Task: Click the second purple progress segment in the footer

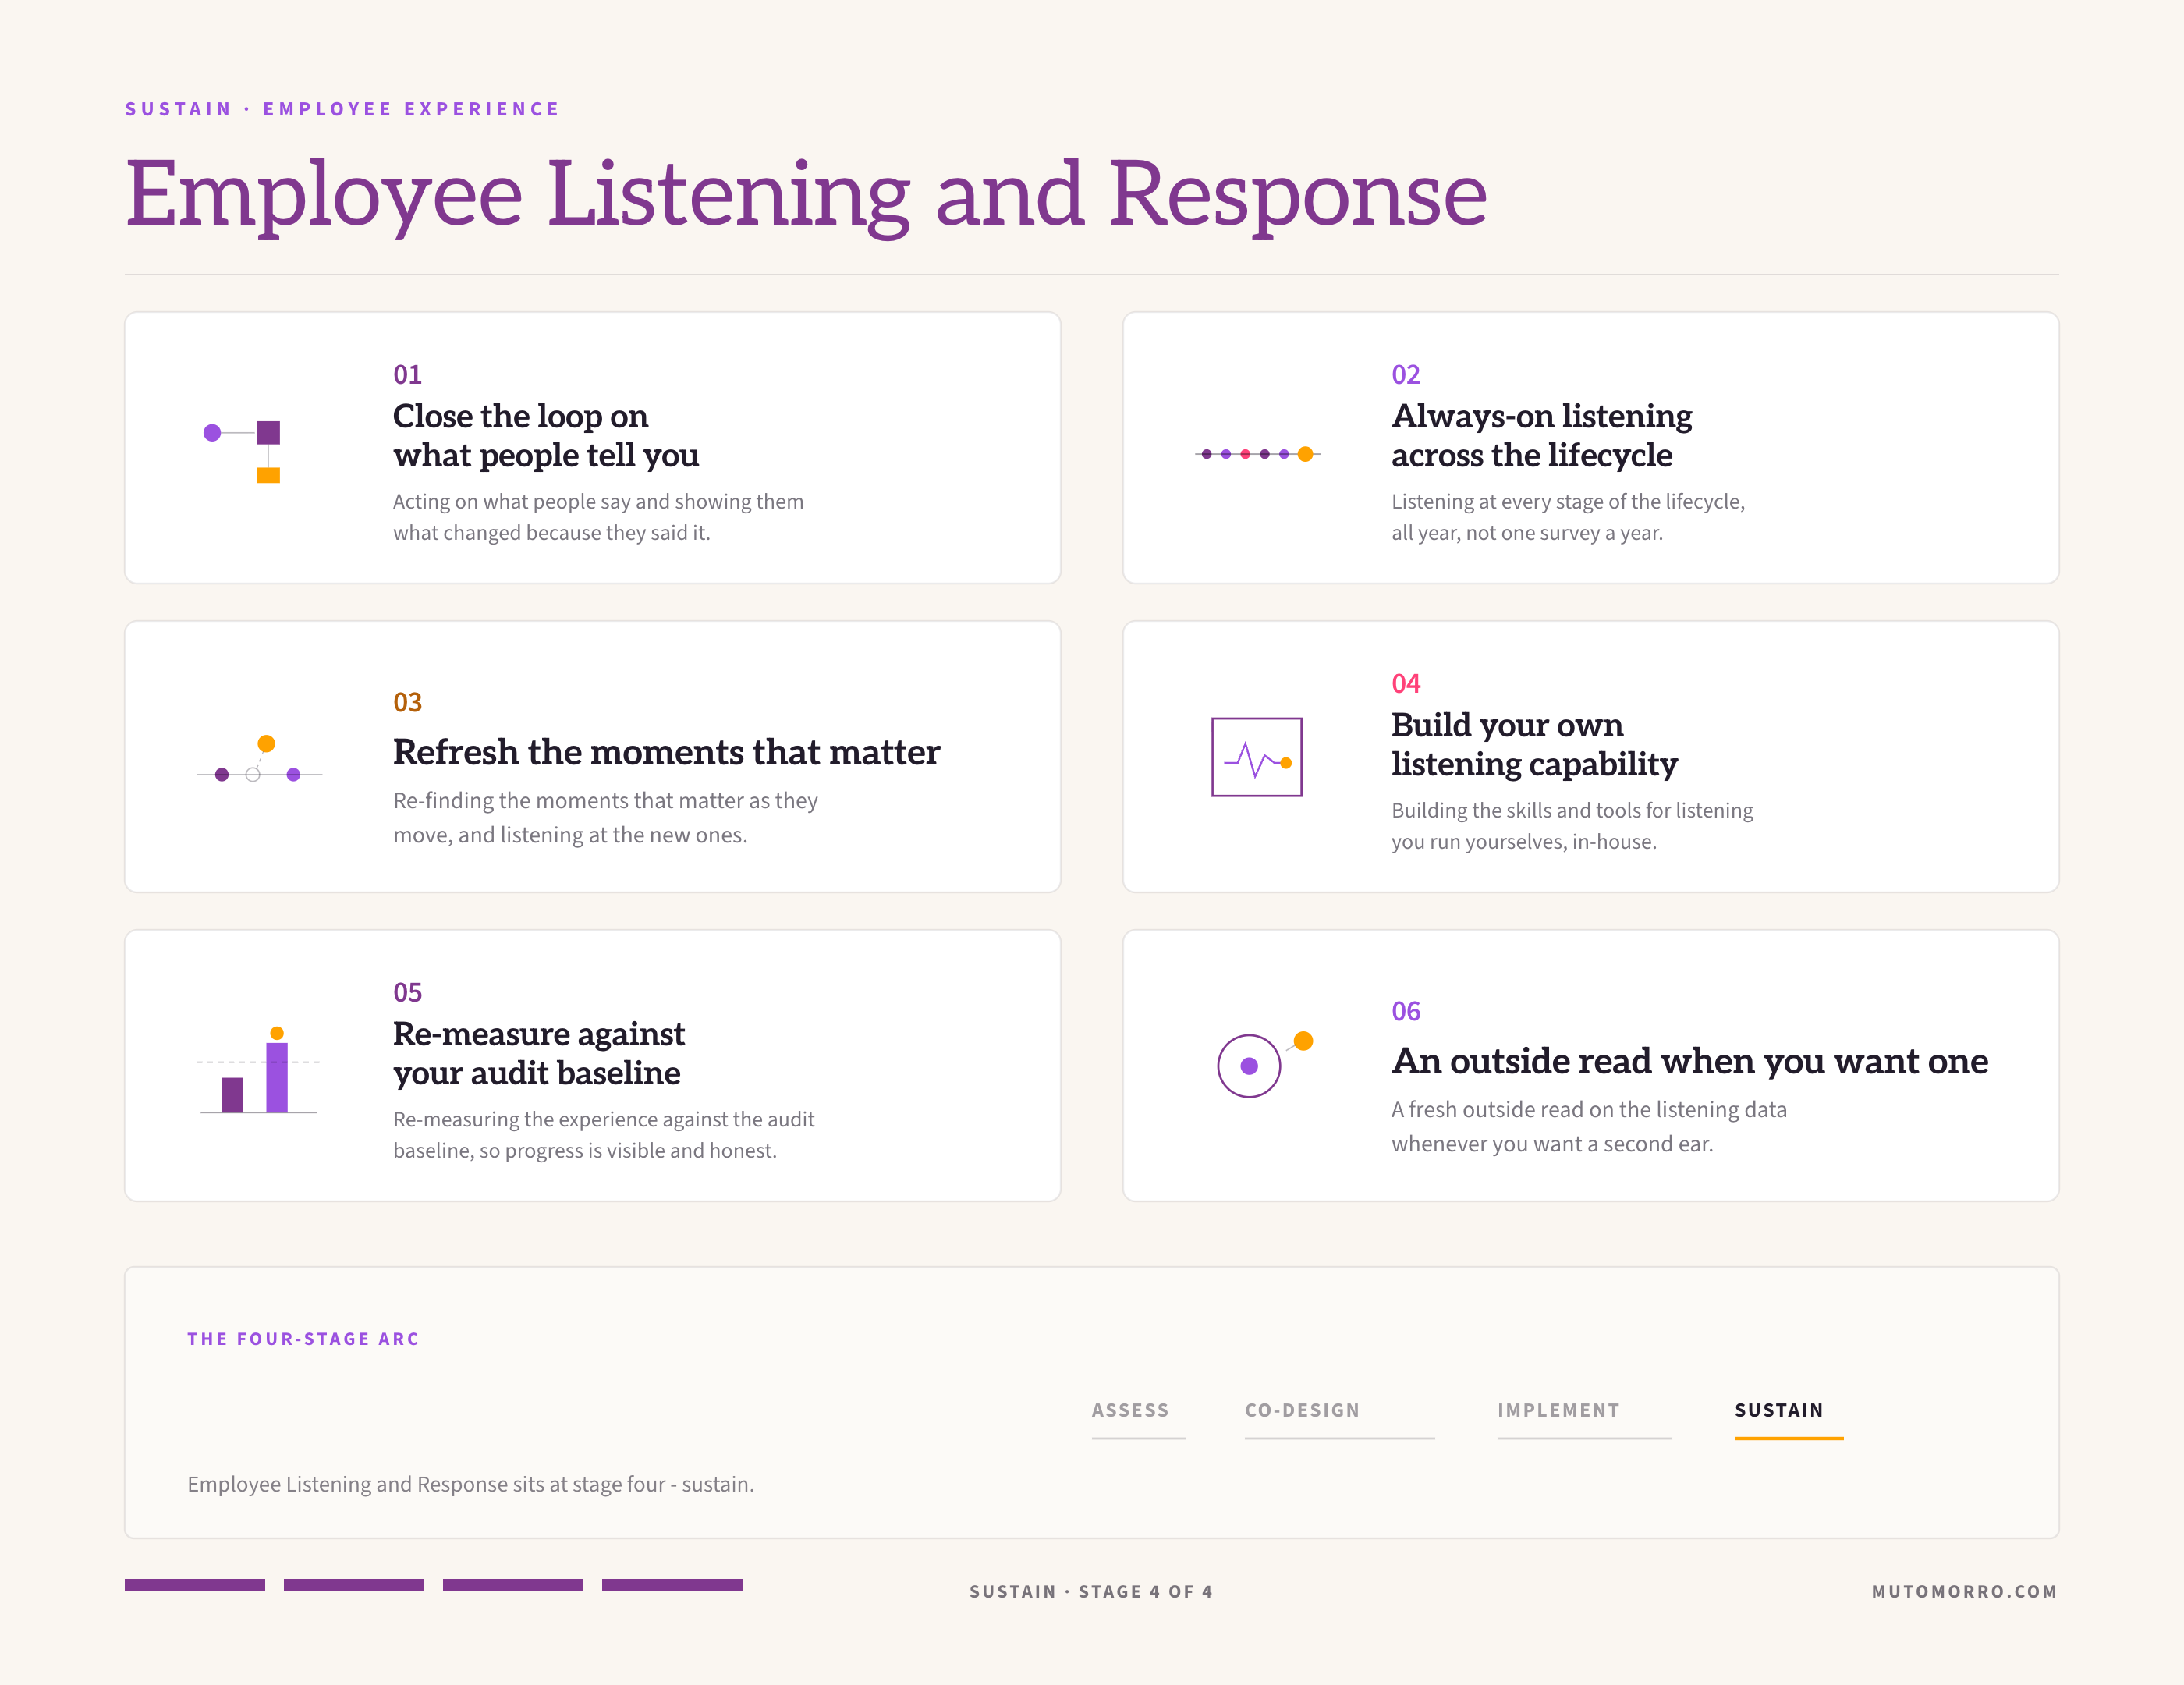Action: [x=354, y=1585]
